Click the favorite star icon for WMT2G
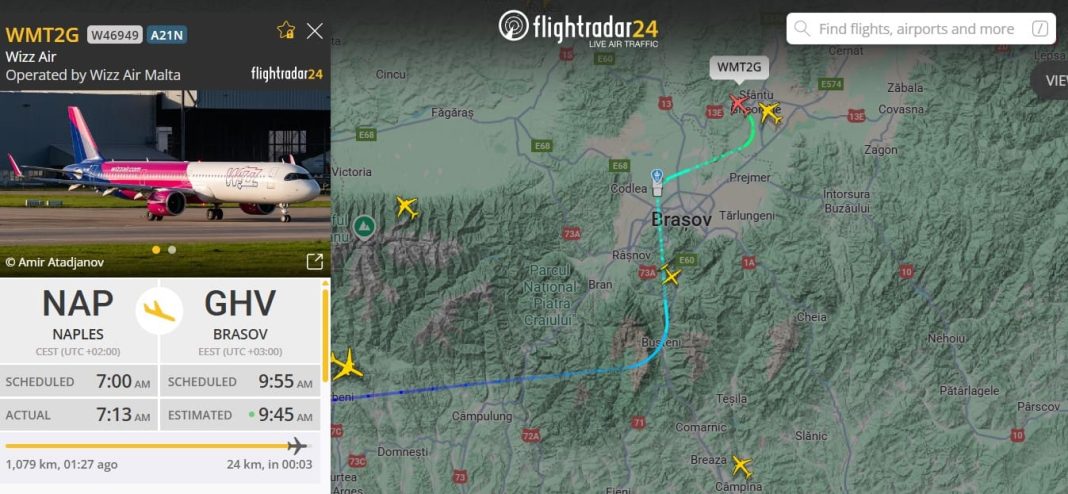The image size is (1068, 494). tap(286, 30)
